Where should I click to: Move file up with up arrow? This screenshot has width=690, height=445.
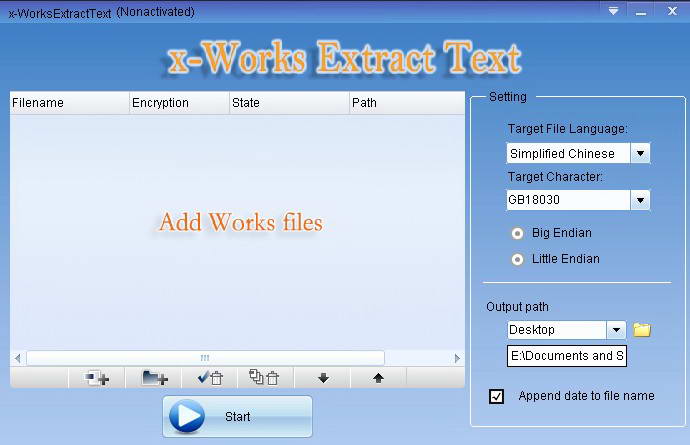[x=378, y=378]
